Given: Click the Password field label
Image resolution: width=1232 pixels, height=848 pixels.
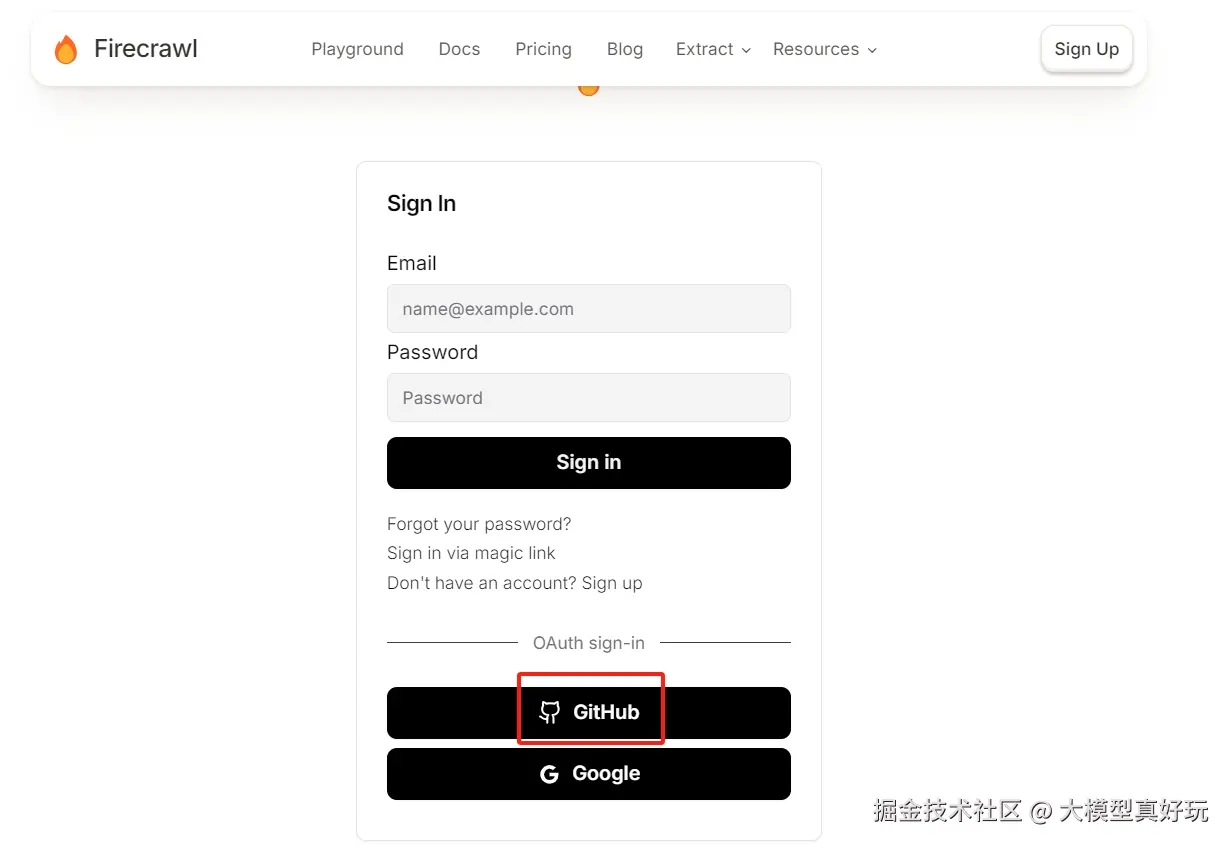Looking at the screenshot, I should coord(432,352).
